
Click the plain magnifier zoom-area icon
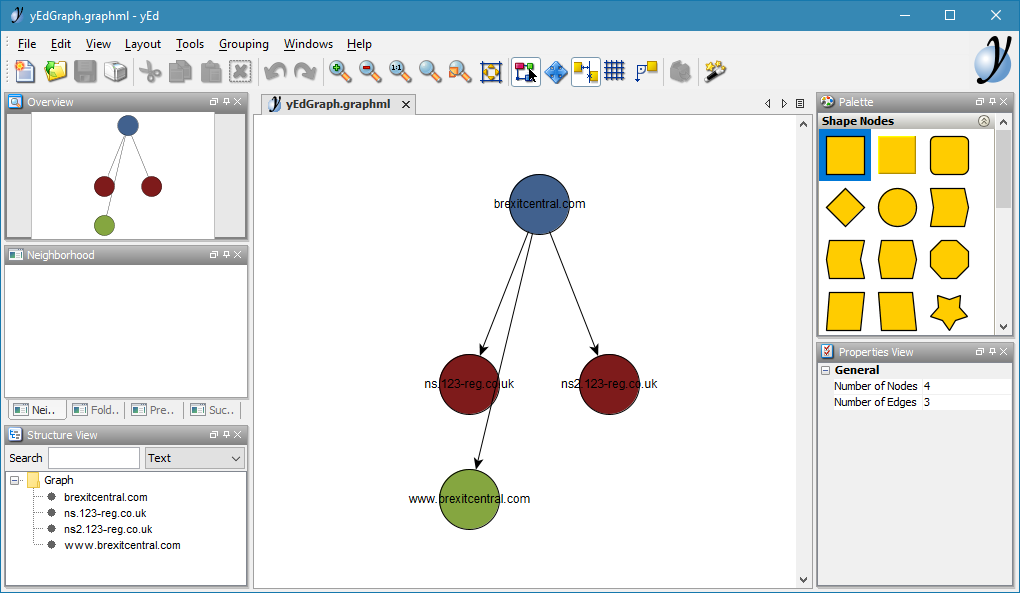click(x=430, y=71)
